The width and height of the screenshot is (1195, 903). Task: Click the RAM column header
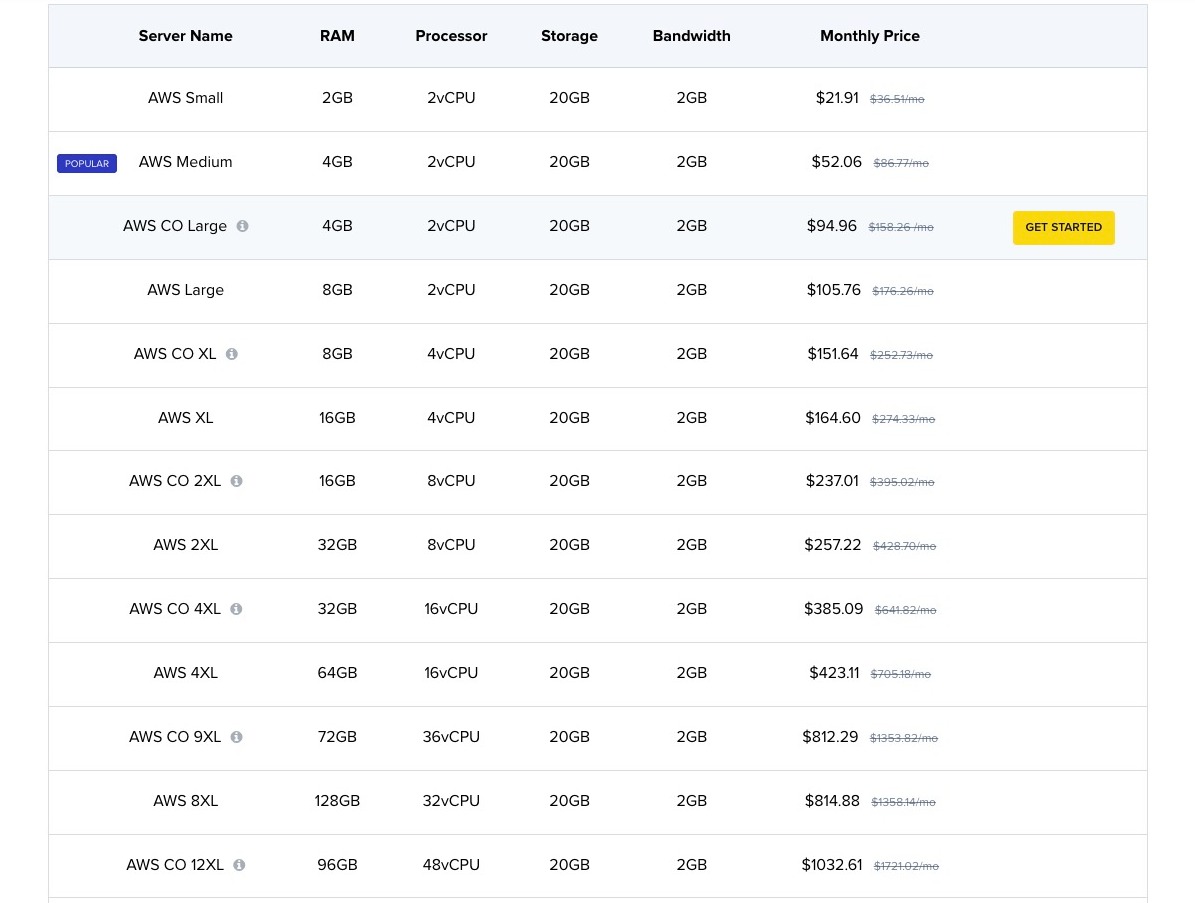click(337, 36)
